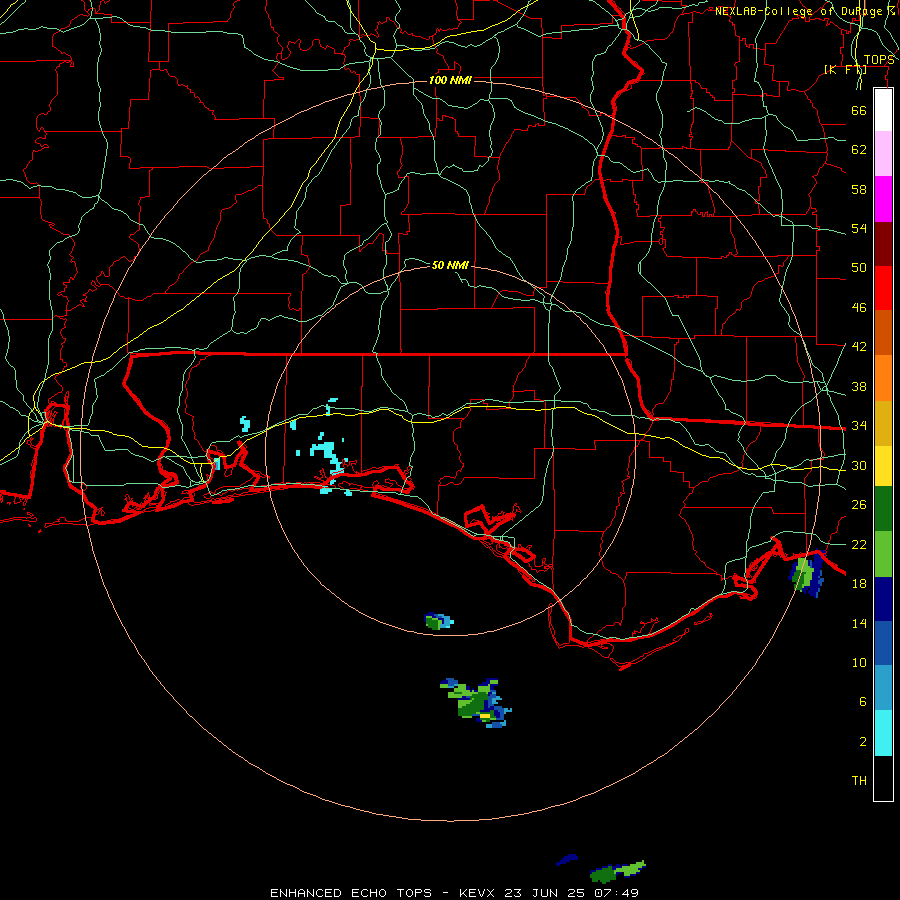Click the black TH legend swatch
Image resolution: width=900 pixels, height=900 pixels.
point(883,778)
